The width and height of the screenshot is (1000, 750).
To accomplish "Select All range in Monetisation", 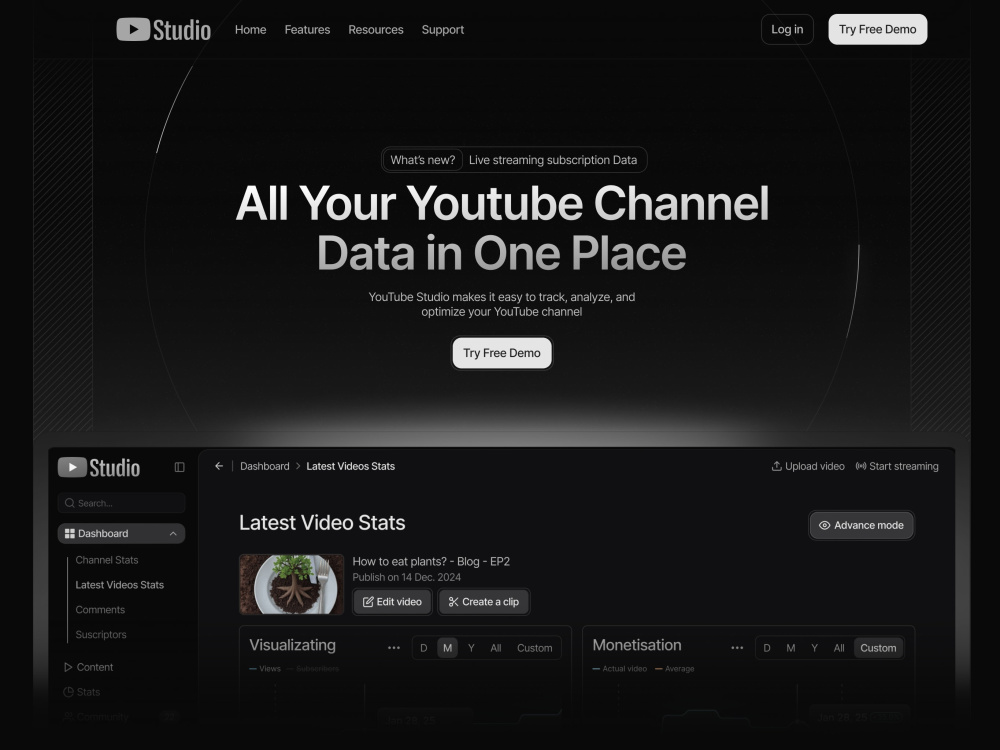I will 839,648.
